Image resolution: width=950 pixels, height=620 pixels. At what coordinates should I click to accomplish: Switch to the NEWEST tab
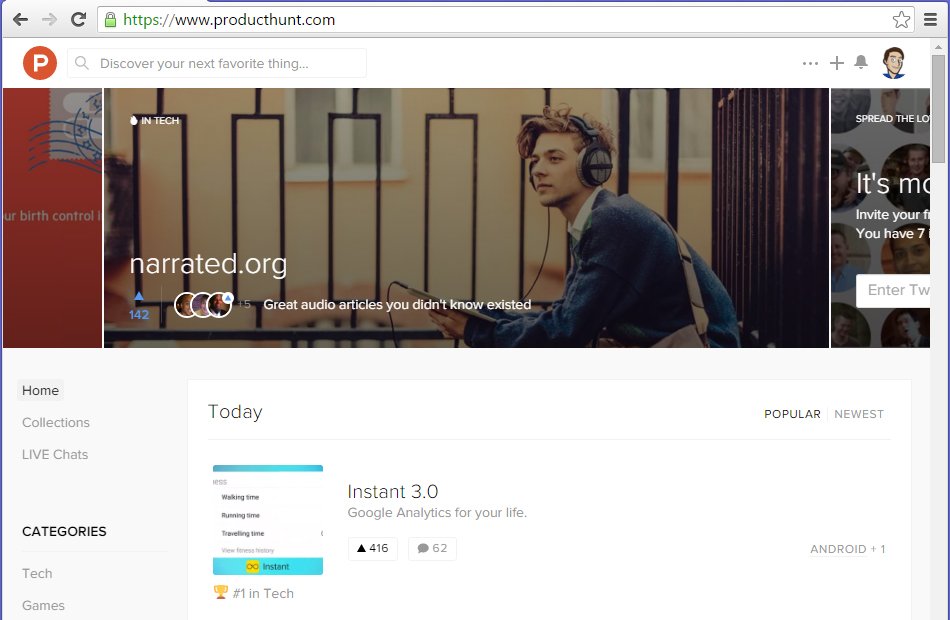coord(859,414)
